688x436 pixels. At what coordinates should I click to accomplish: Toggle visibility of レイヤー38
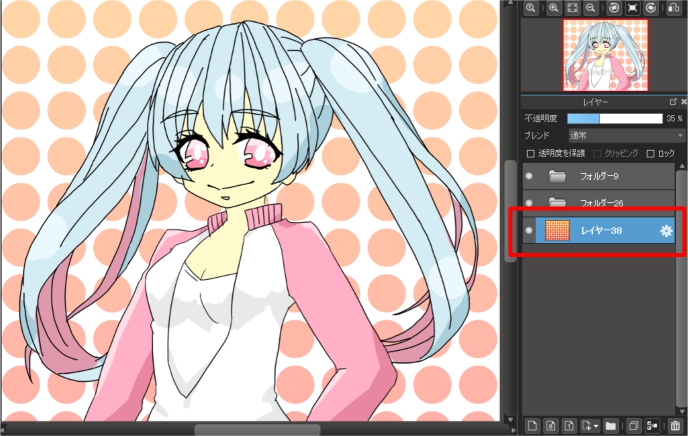point(529,230)
